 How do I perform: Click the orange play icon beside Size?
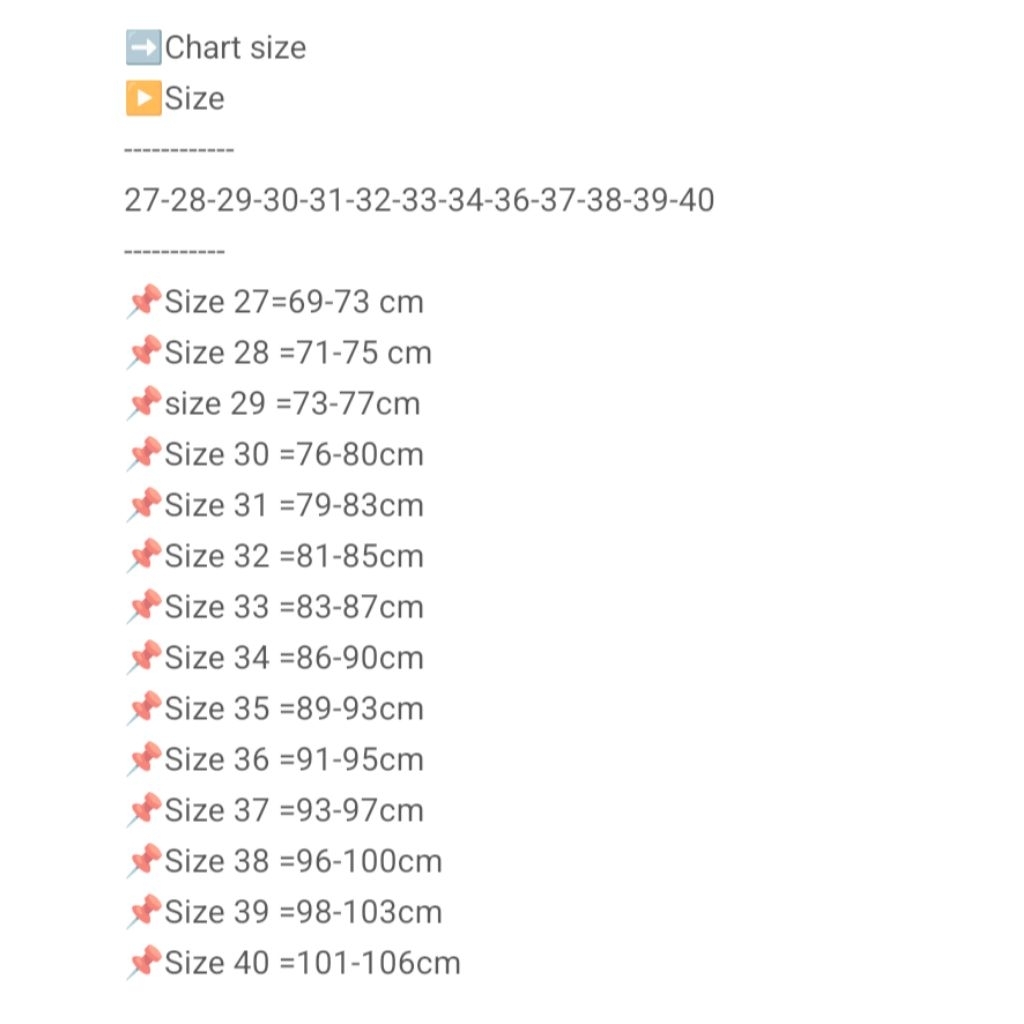click(143, 98)
